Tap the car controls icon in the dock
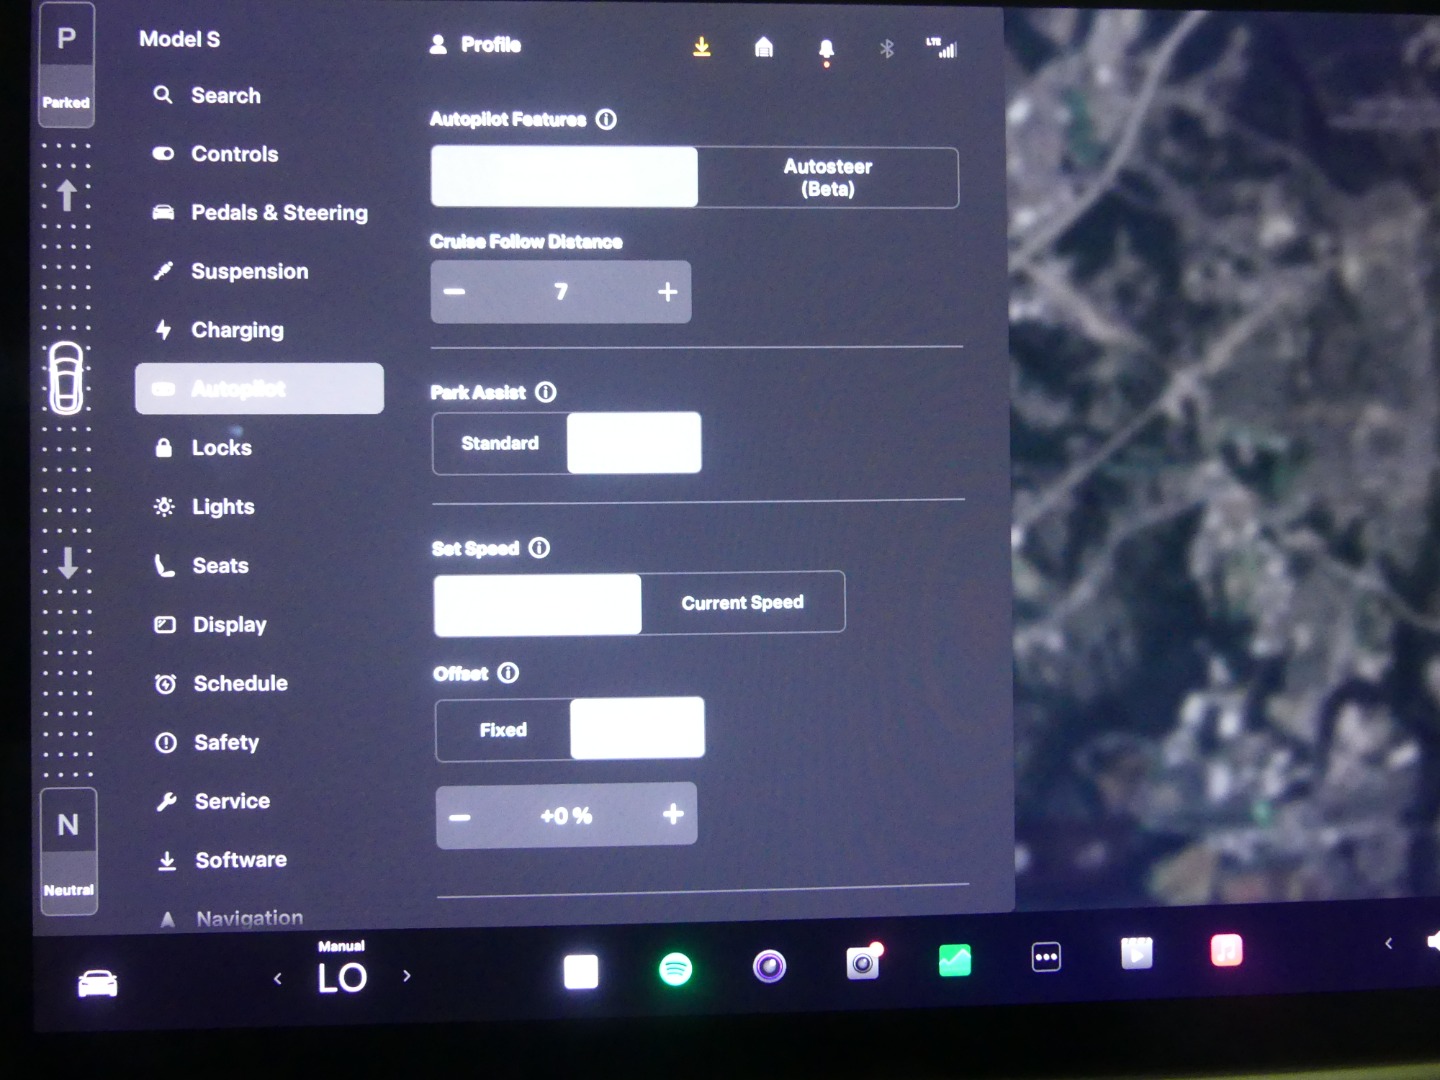This screenshot has height=1080, width=1440. [x=98, y=983]
